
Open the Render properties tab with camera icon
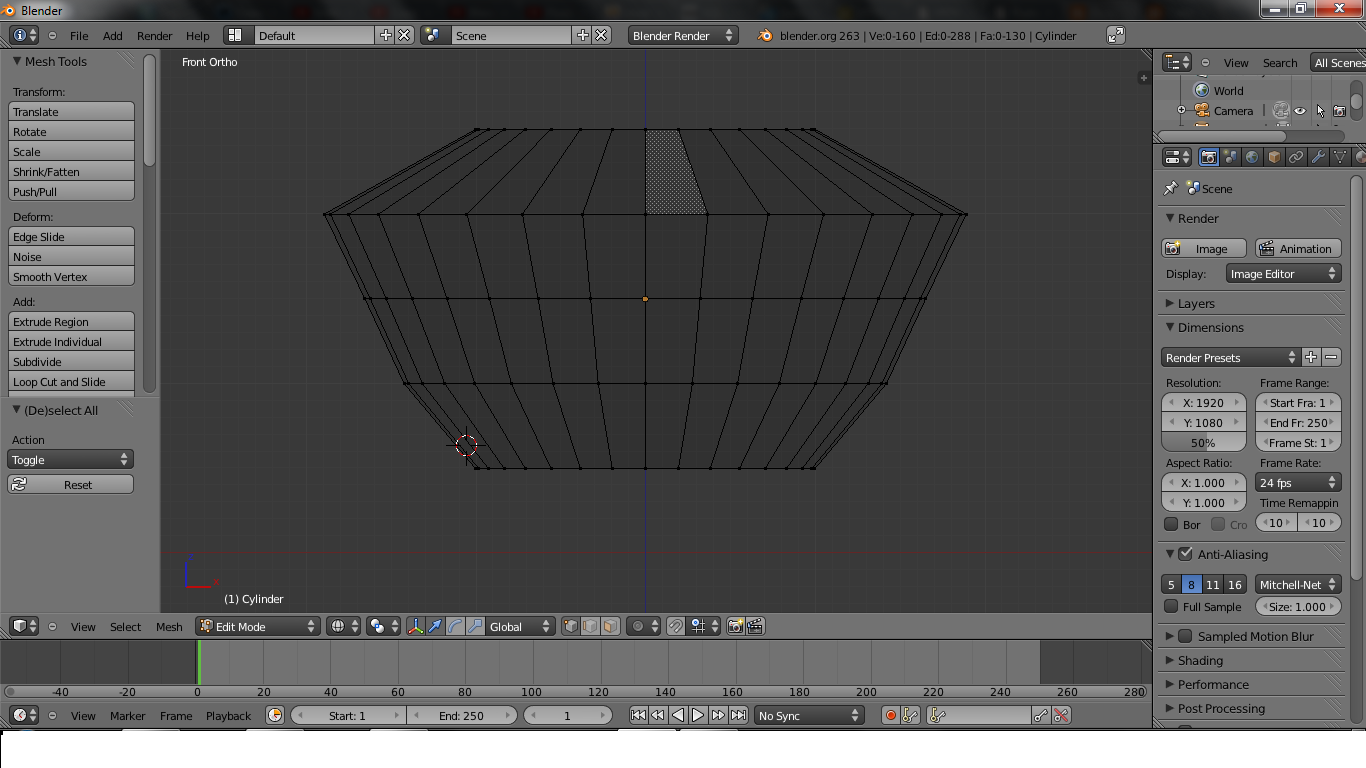(x=1208, y=156)
